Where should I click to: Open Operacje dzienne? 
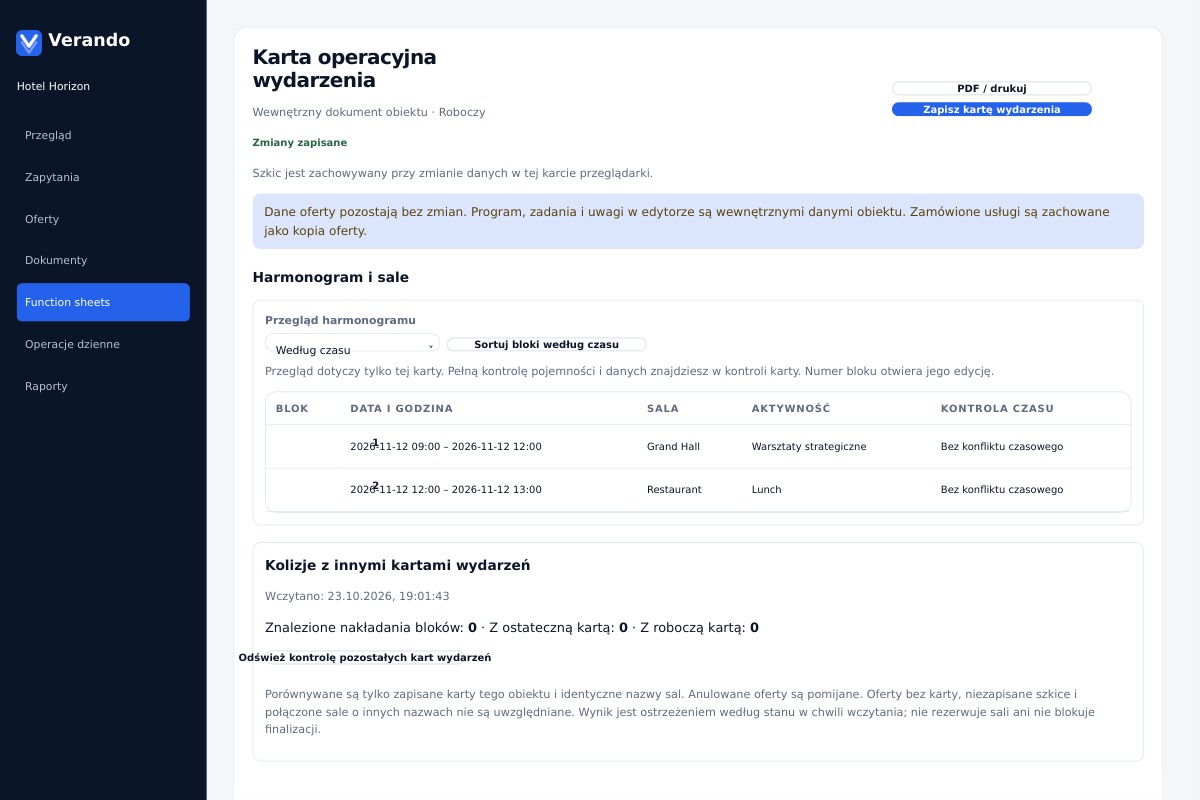click(103, 344)
